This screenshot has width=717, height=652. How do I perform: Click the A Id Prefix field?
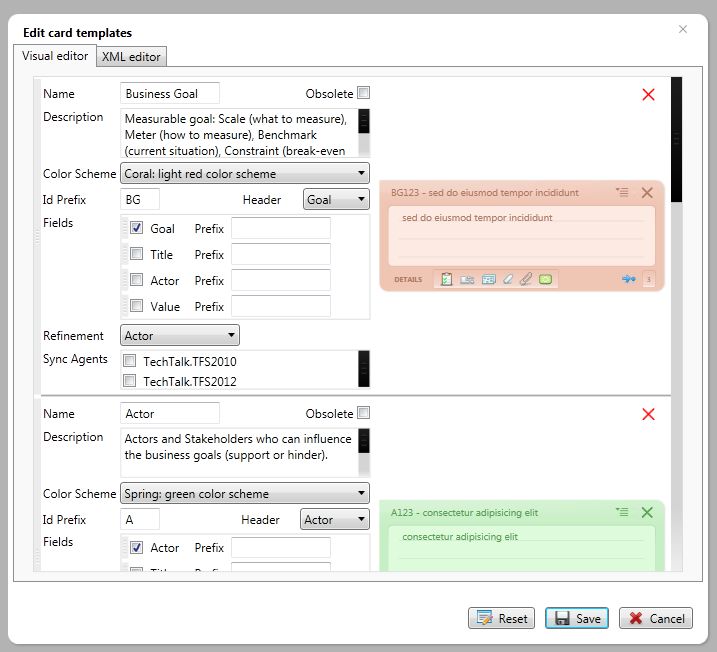click(140, 519)
